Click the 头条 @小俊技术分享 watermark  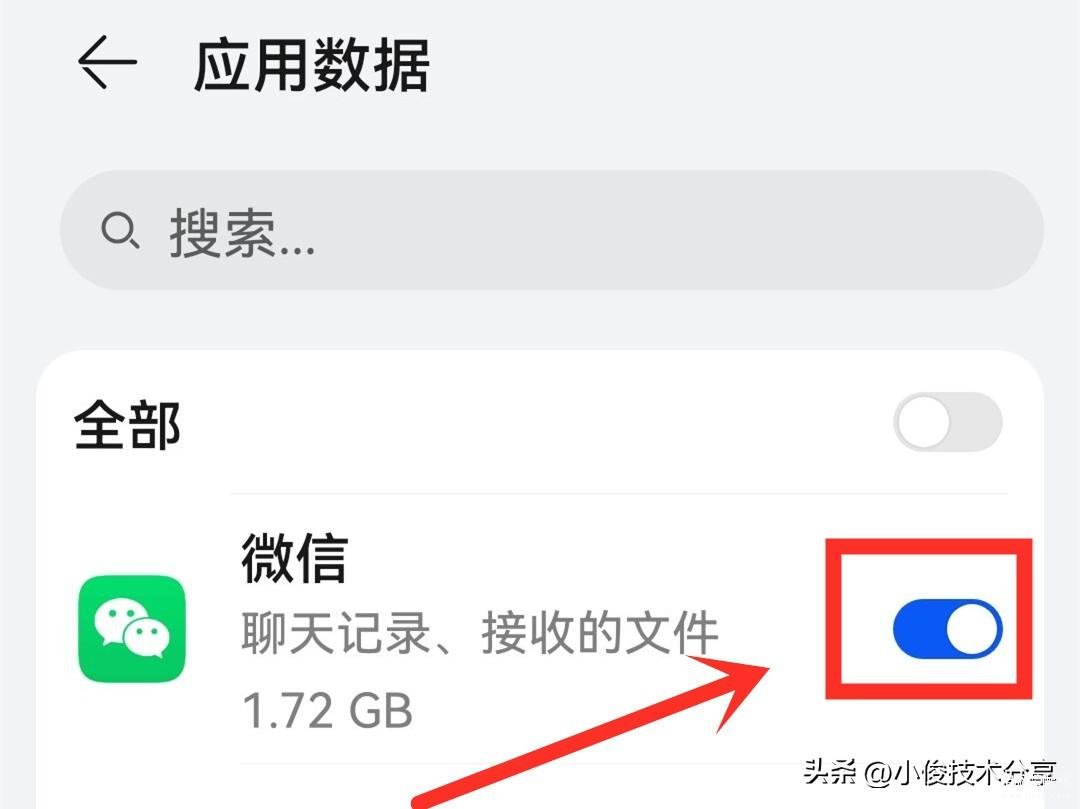930,773
